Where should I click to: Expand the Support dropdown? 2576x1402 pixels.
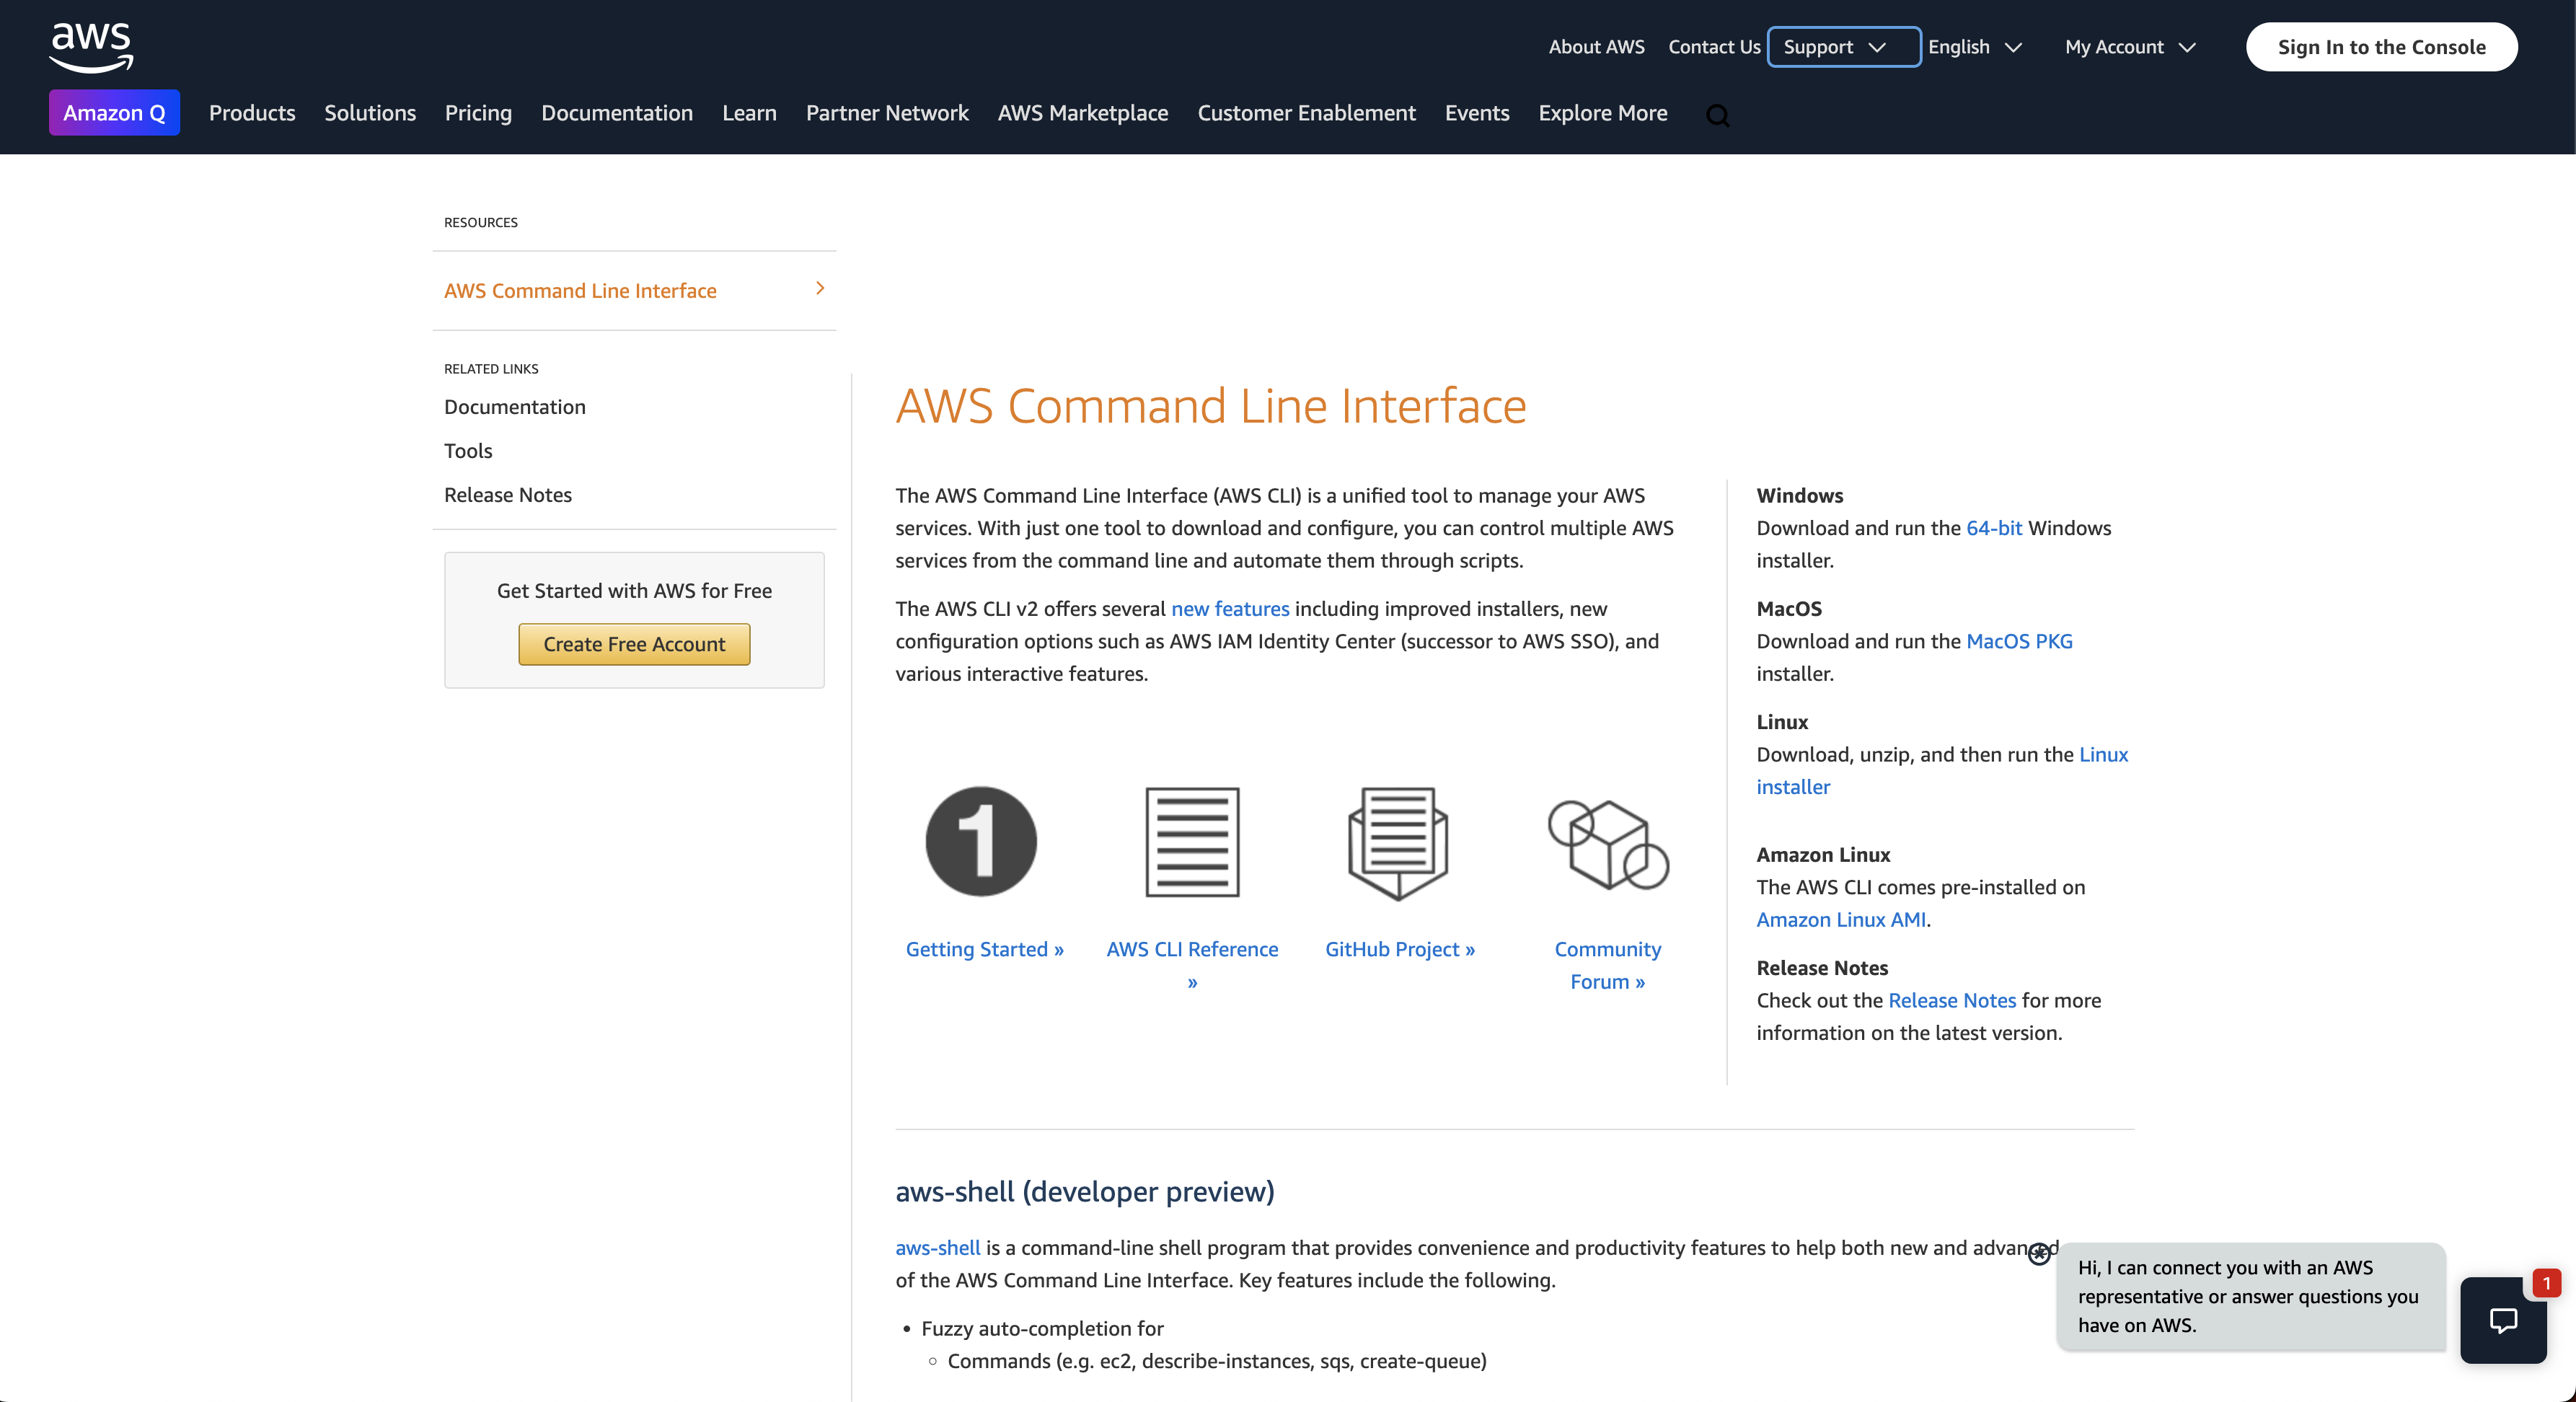[x=1843, y=47]
